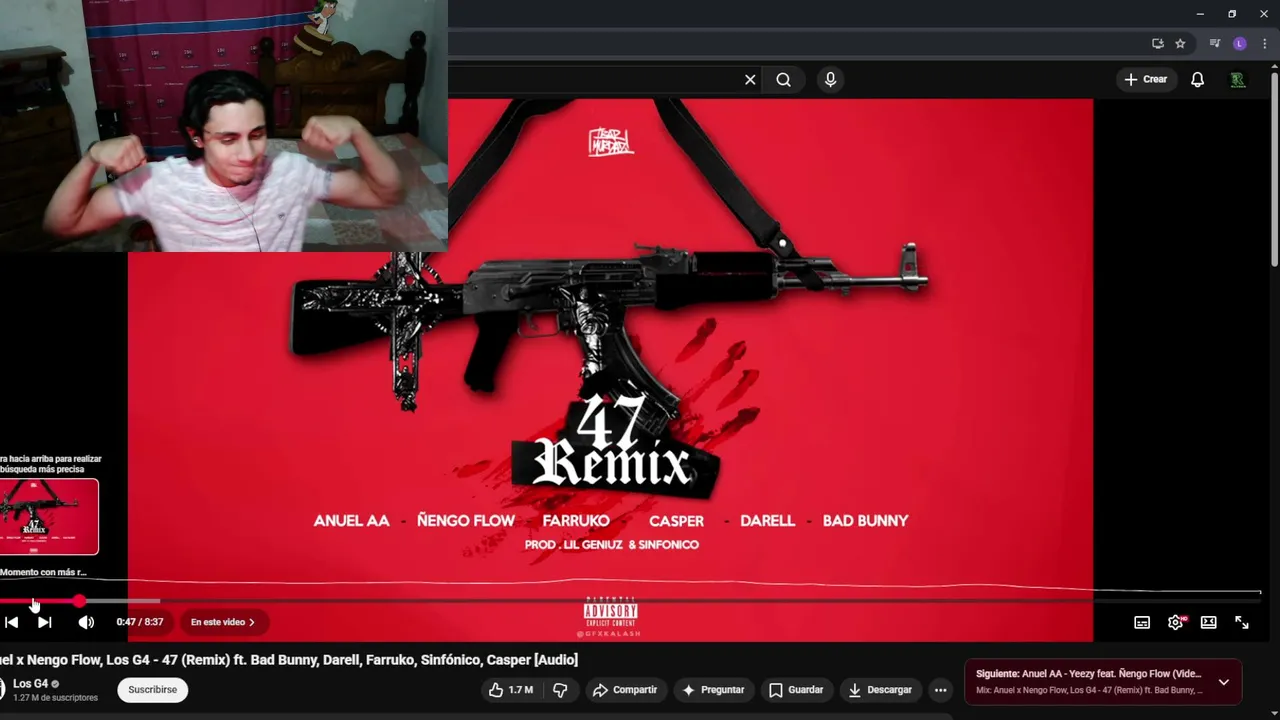Seek using the red progress scrubber
The image size is (1280, 720).
(79, 601)
